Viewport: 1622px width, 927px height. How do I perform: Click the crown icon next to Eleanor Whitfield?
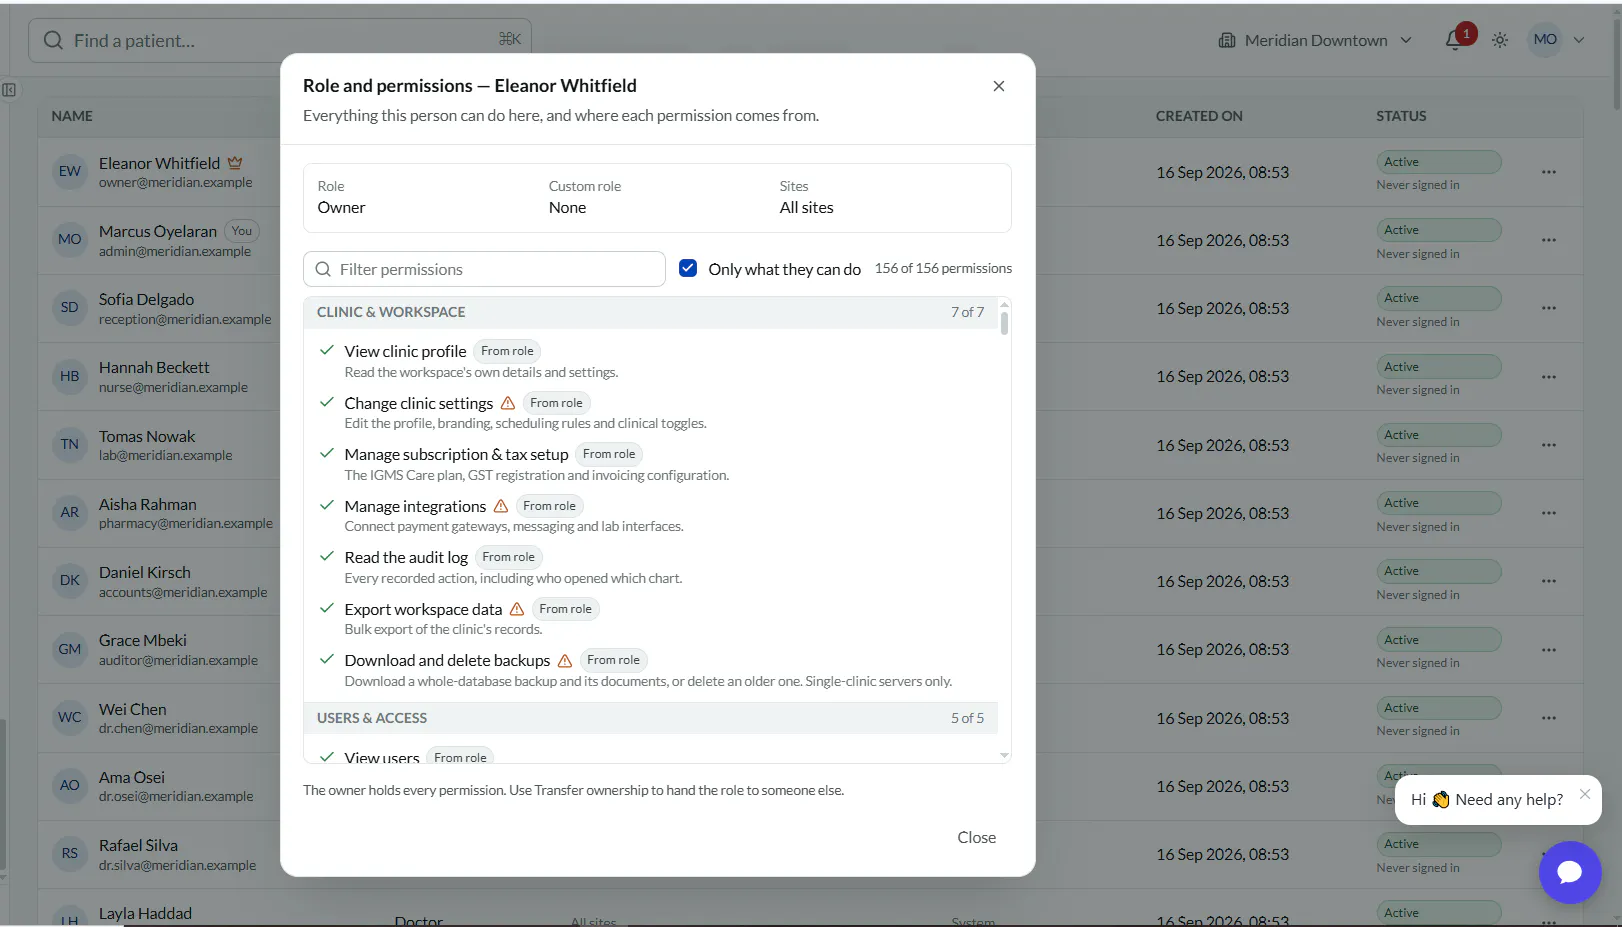tap(235, 162)
